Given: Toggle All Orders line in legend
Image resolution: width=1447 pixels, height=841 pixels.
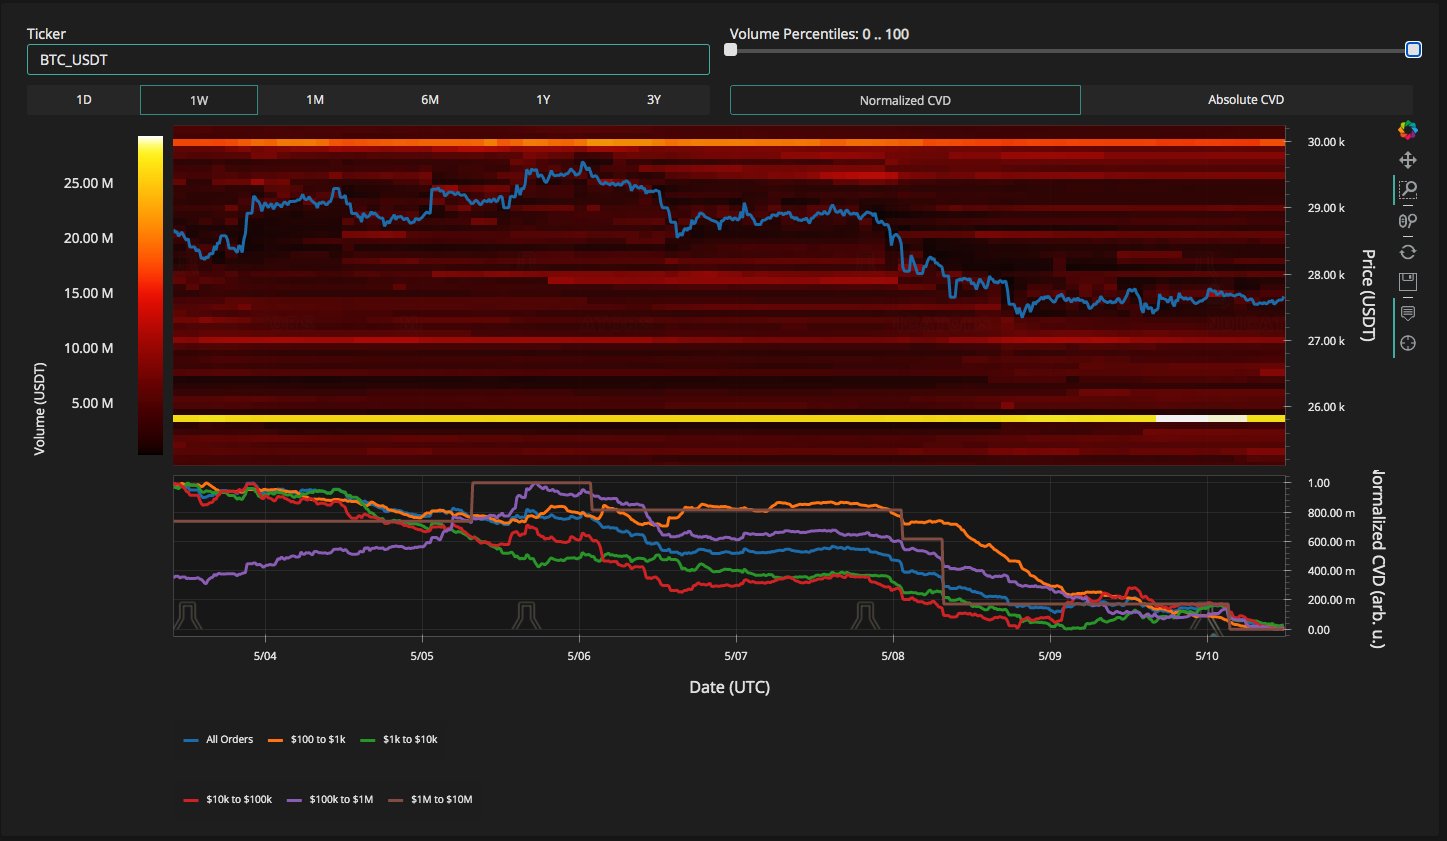Looking at the screenshot, I should (219, 740).
